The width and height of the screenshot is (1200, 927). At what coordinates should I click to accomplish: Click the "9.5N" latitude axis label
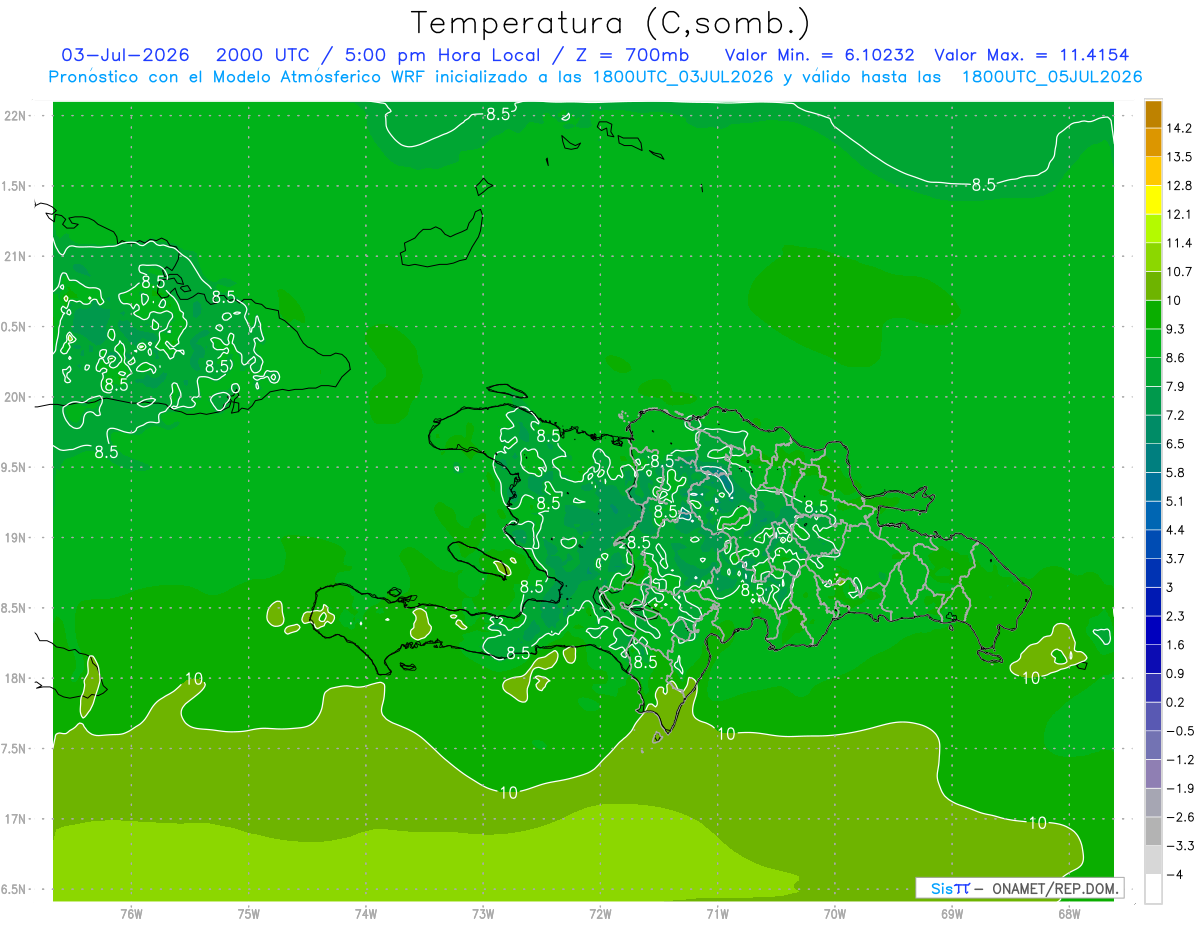pos(15,467)
